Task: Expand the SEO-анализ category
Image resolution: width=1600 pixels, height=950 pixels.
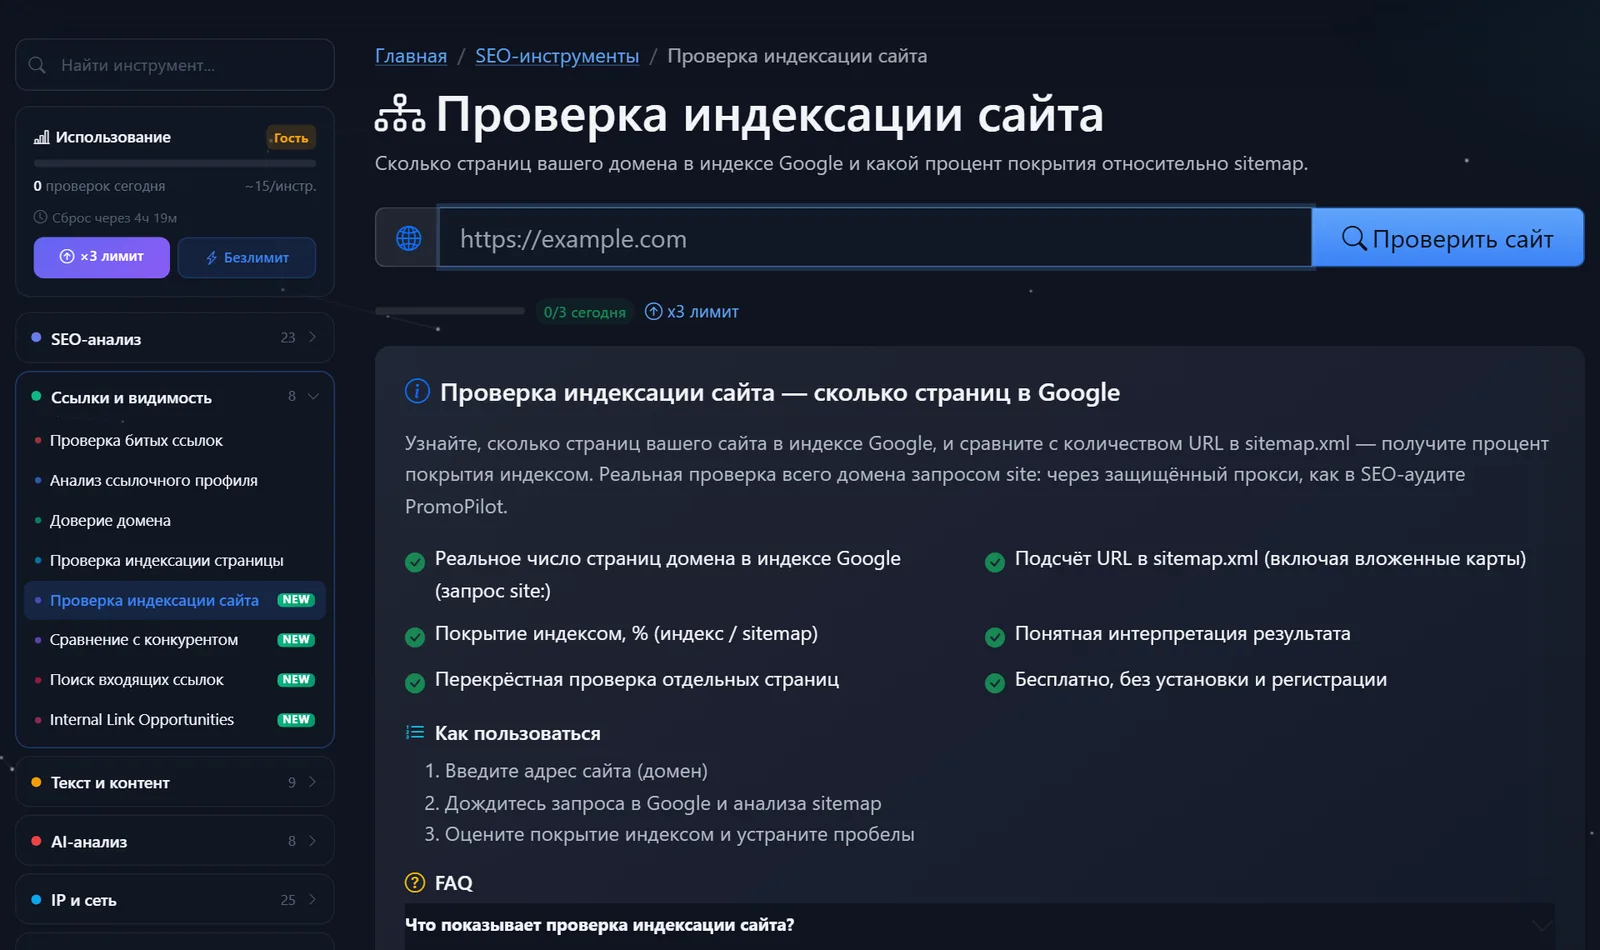Action: coord(175,338)
